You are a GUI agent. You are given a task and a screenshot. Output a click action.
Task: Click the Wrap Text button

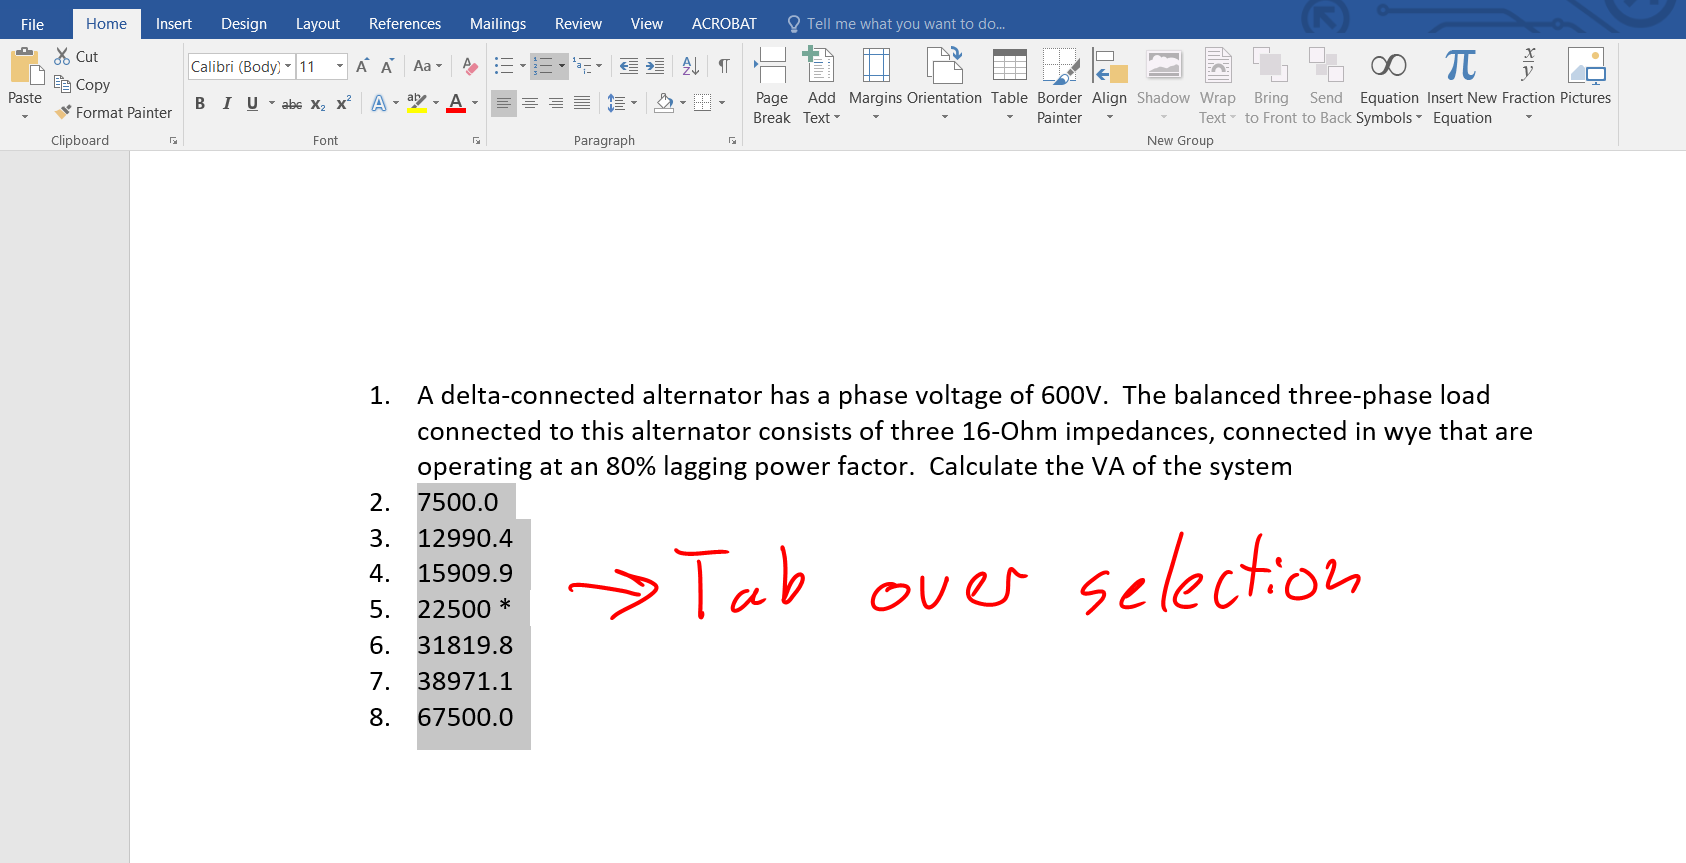pyautogui.click(x=1217, y=86)
